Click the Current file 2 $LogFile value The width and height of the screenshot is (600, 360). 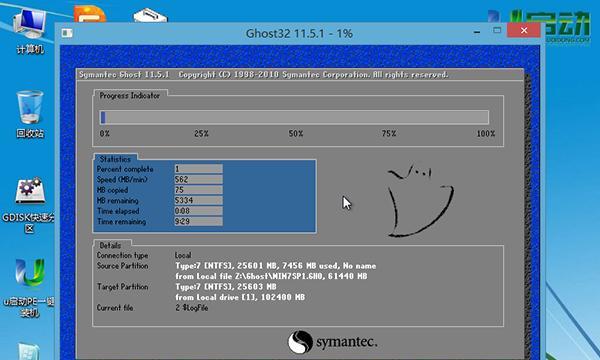192,308
